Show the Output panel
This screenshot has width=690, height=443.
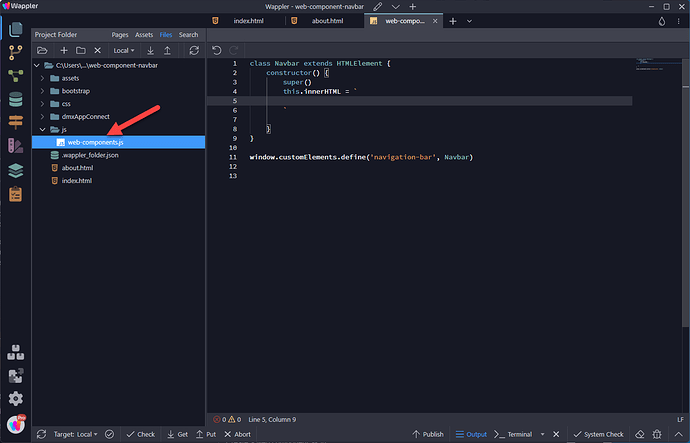[x=471, y=434]
